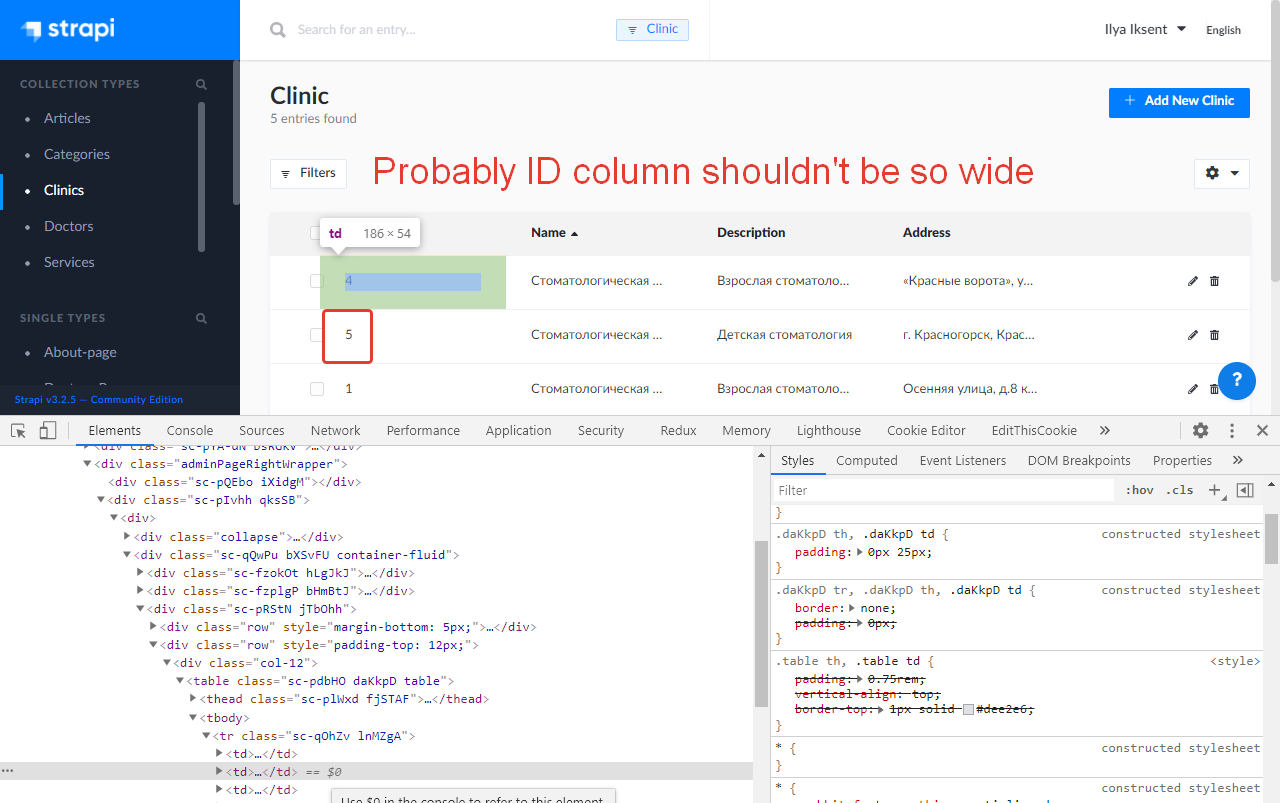Open DevTools three-dot customize menu
This screenshot has width=1280, height=803.
[1232, 431]
